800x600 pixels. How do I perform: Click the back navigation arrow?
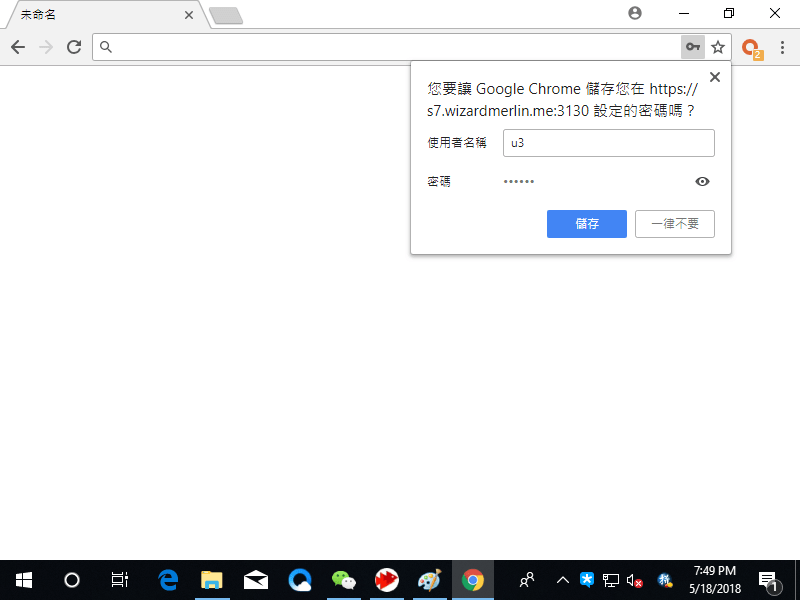(x=18, y=47)
